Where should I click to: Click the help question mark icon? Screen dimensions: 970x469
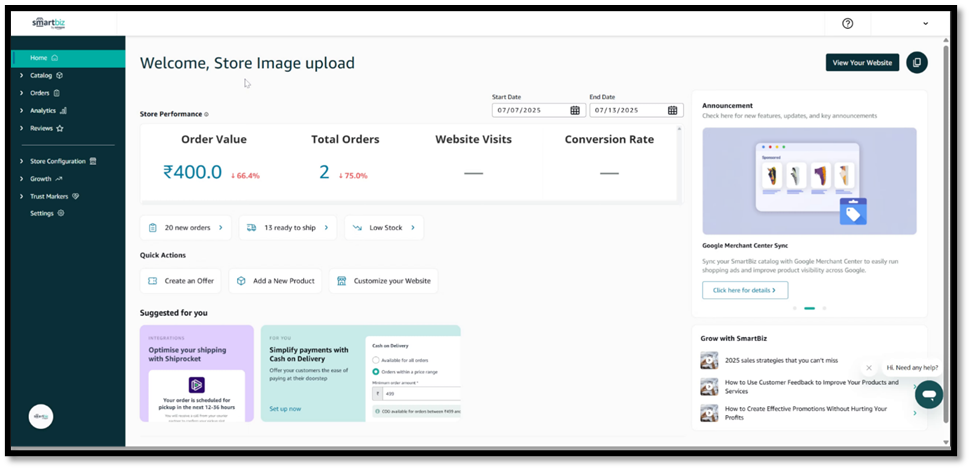pyautogui.click(x=848, y=24)
